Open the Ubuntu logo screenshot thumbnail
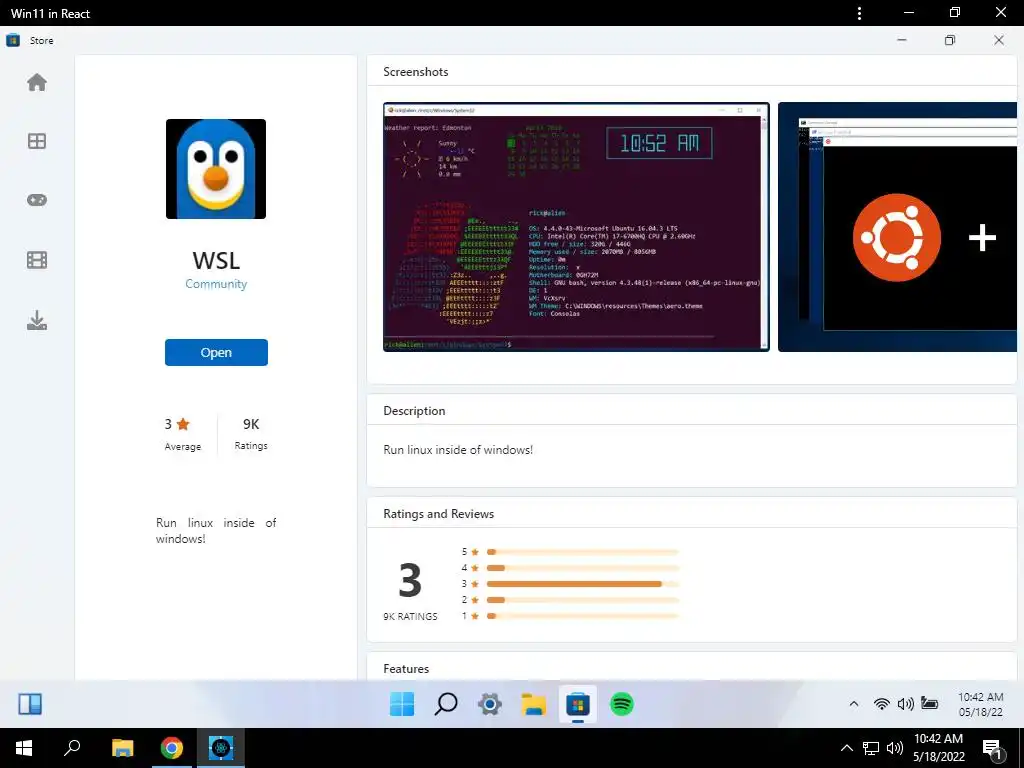This screenshot has width=1024, height=768. (897, 227)
